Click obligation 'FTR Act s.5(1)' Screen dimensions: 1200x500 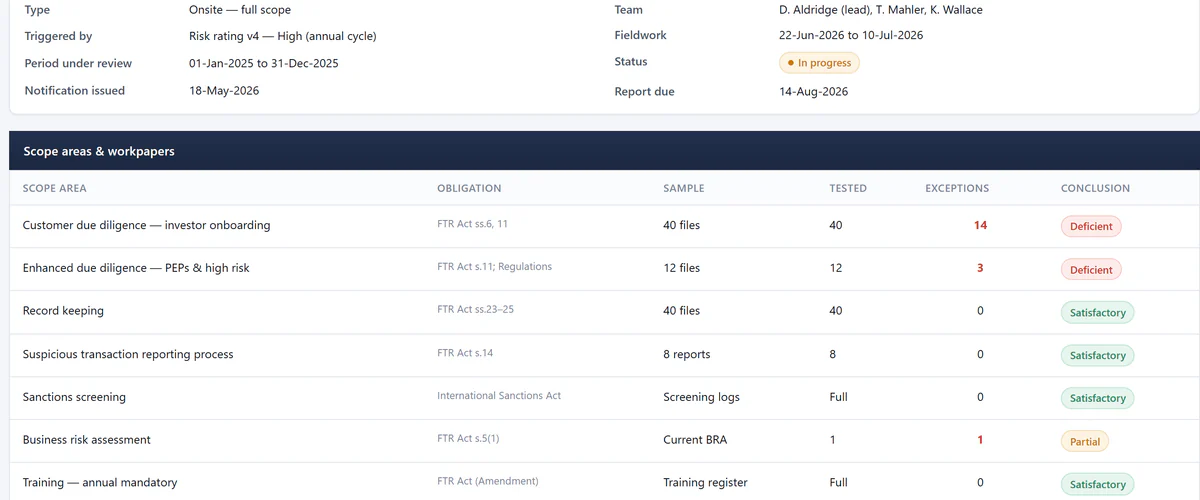tap(468, 439)
